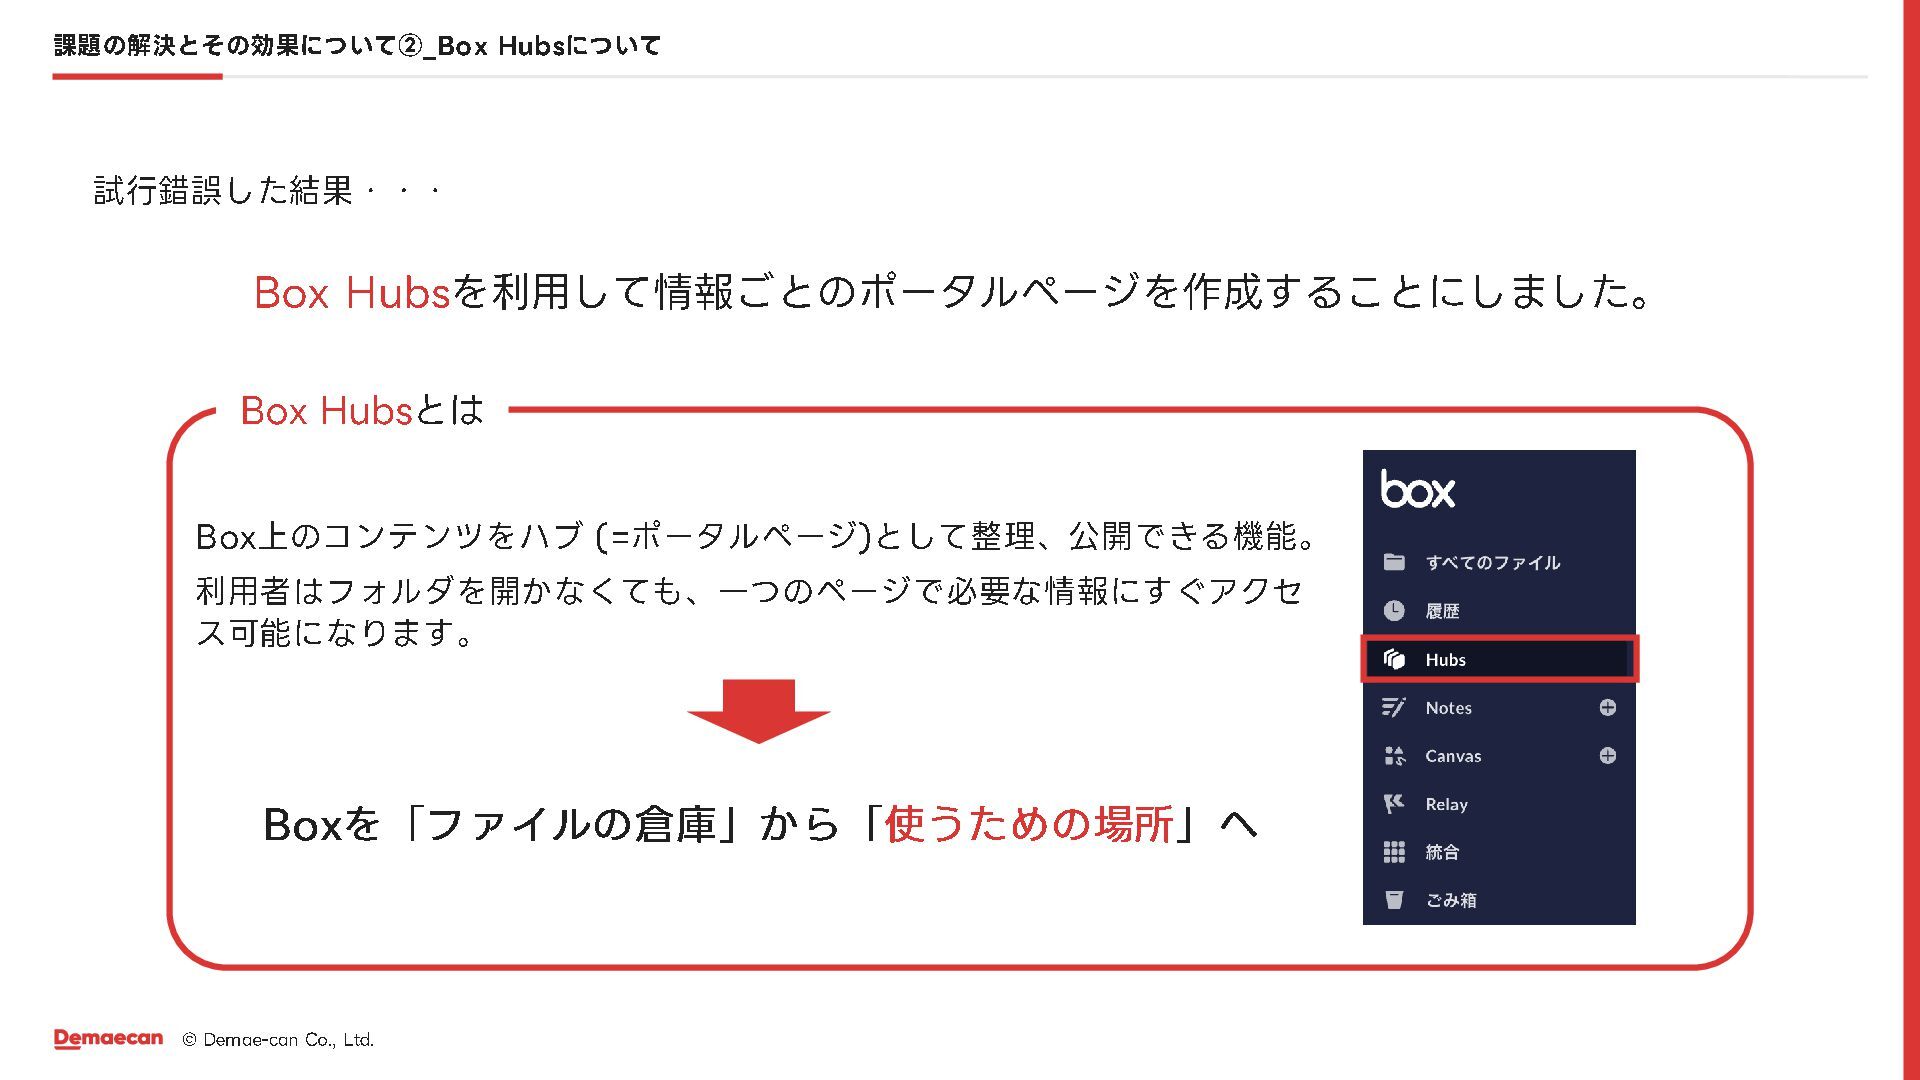Click the red Box Hubs headline text
Image resolution: width=1920 pixels, height=1080 pixels.
point(351,293)
